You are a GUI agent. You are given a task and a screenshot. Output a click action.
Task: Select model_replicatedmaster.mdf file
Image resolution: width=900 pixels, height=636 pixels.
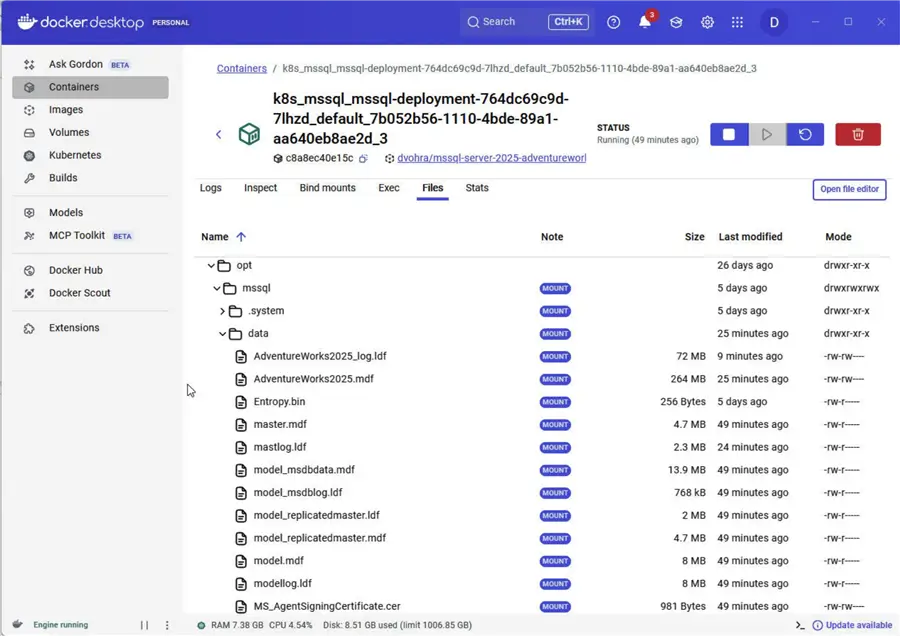(x=320, y=538)
